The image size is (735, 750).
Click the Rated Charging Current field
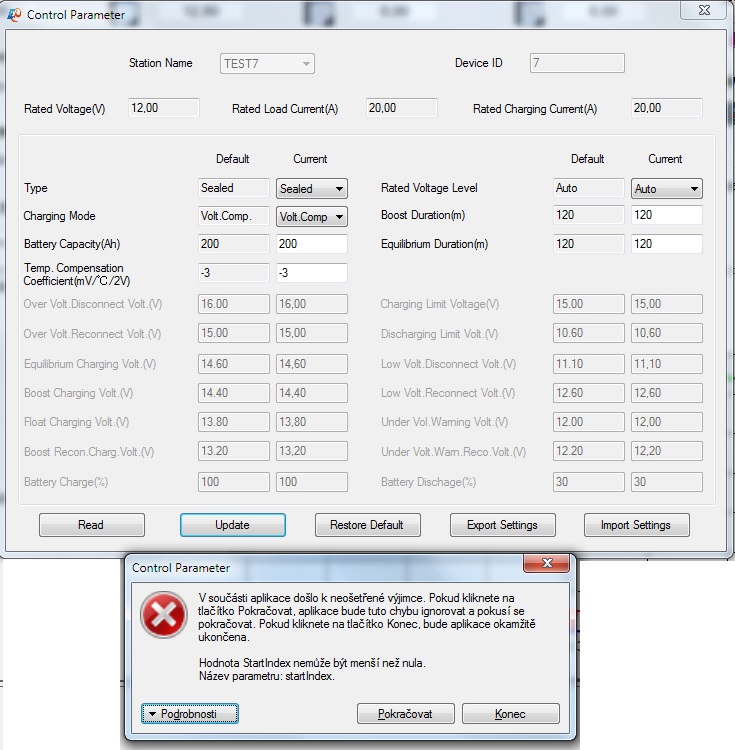[x=667, y=108]
